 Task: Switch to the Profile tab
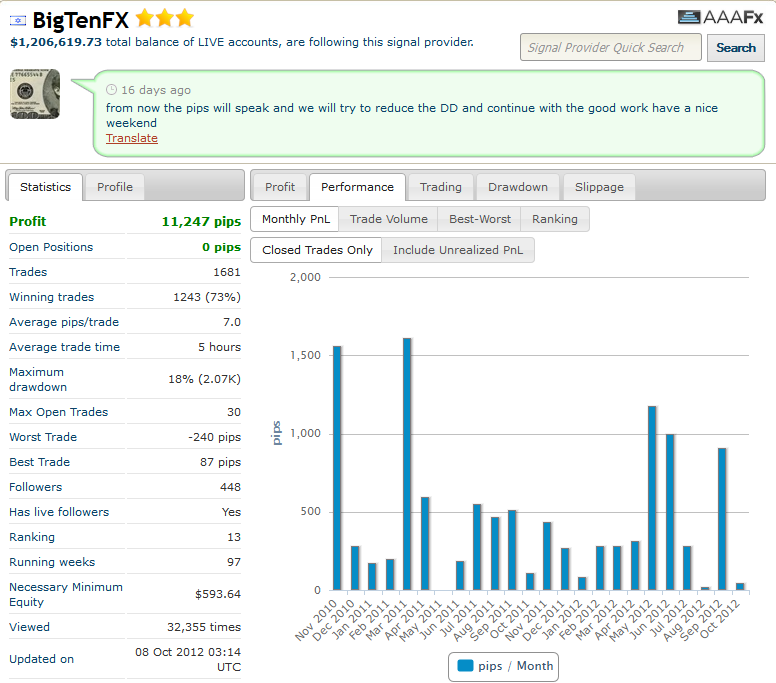pyautogui.click(x=115, y=187)
